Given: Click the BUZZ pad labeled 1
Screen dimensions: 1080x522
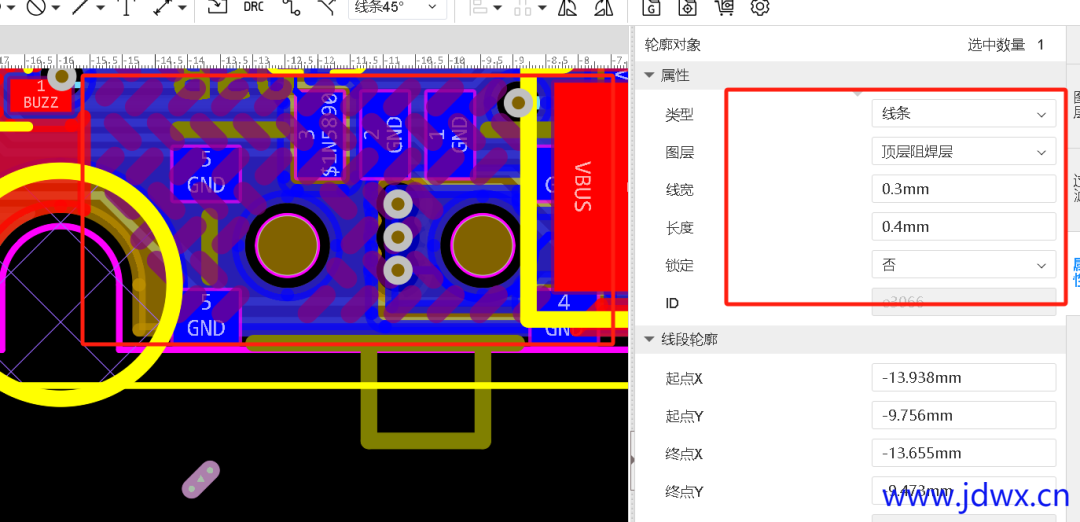Looking at the screenshot, I should [x=40, y=96].
